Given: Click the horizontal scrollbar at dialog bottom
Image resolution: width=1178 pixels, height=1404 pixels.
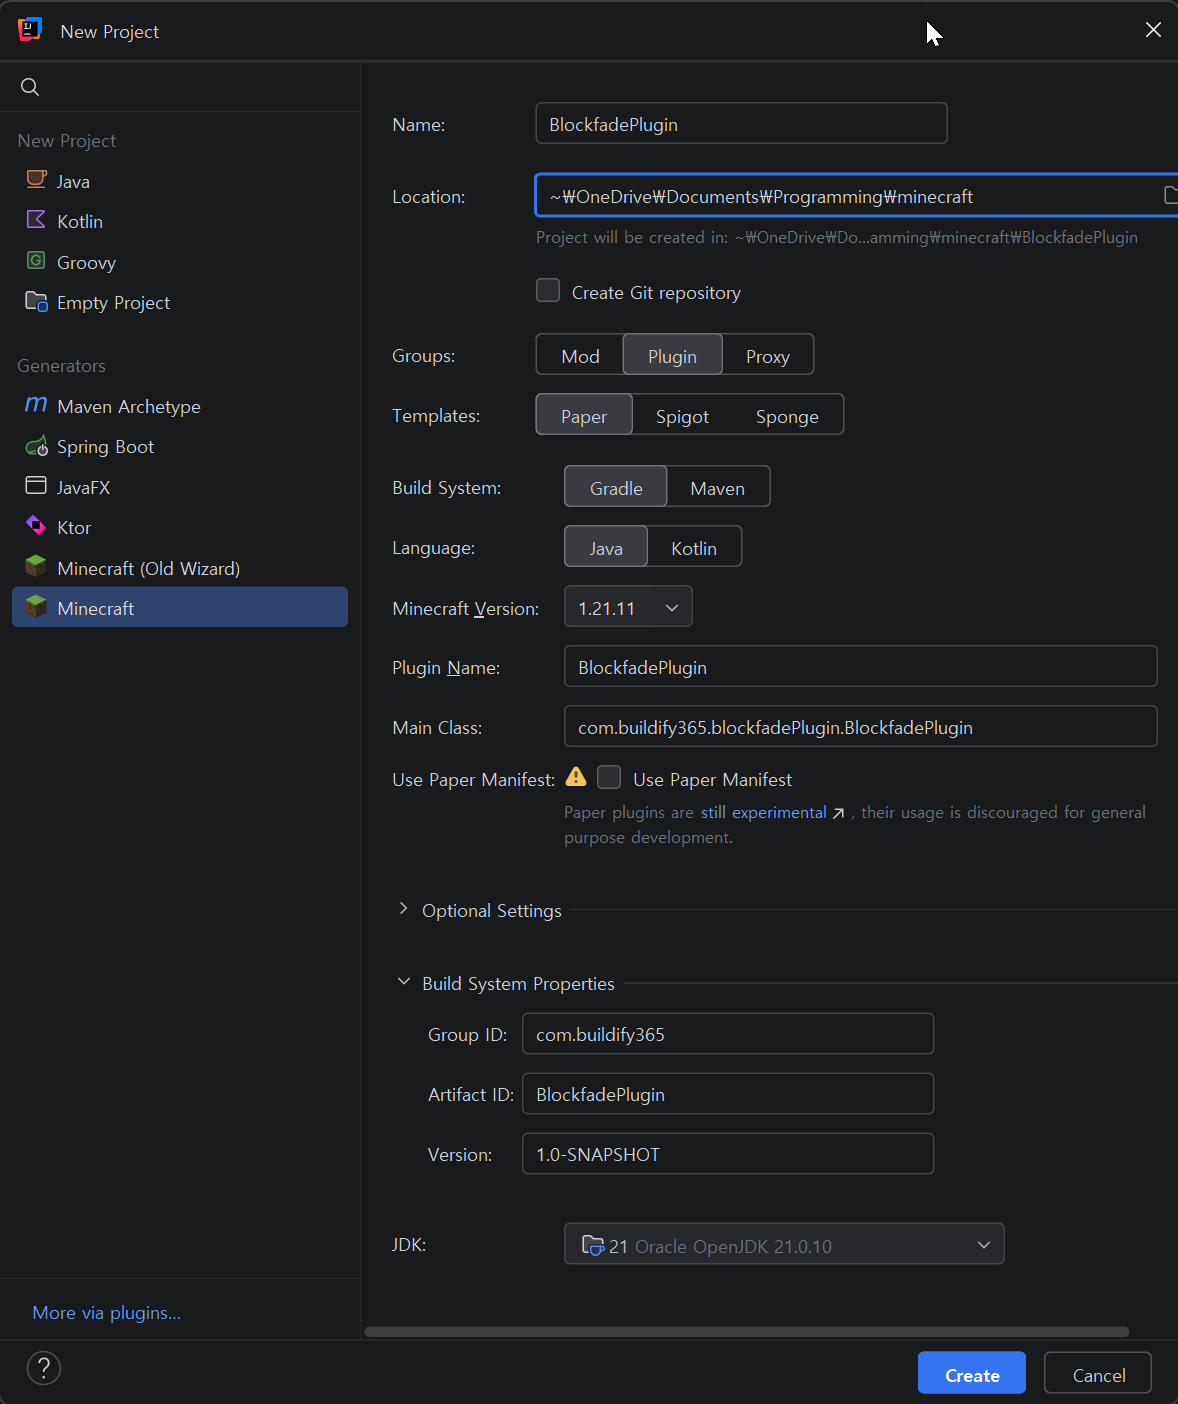Looking at the screenshot, I should pyautogui.click(x=747, y=1332).
